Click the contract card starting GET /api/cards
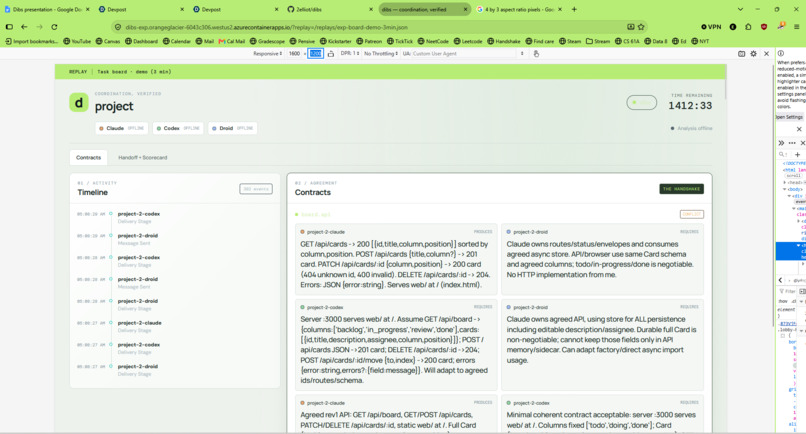This screenshot has height=434, width=806. tap(396, 259)
